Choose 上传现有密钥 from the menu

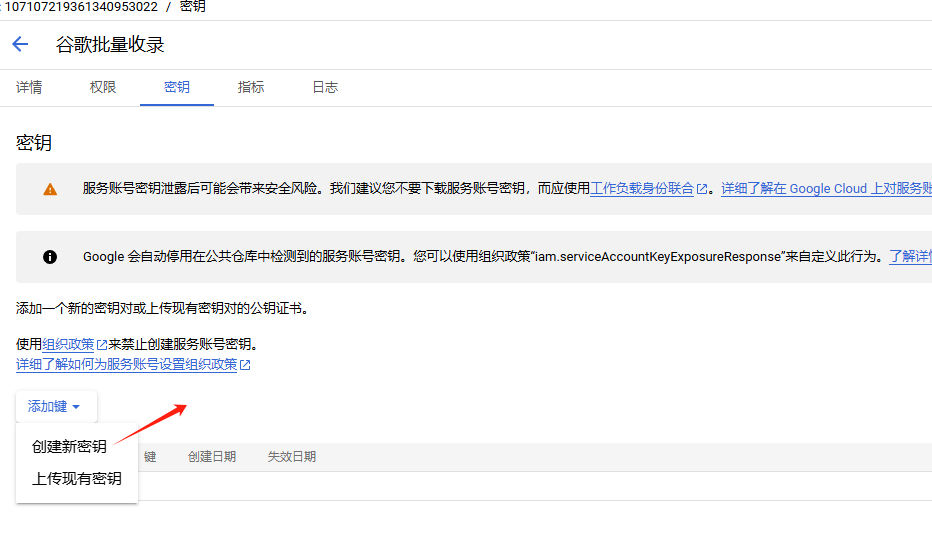77,478
